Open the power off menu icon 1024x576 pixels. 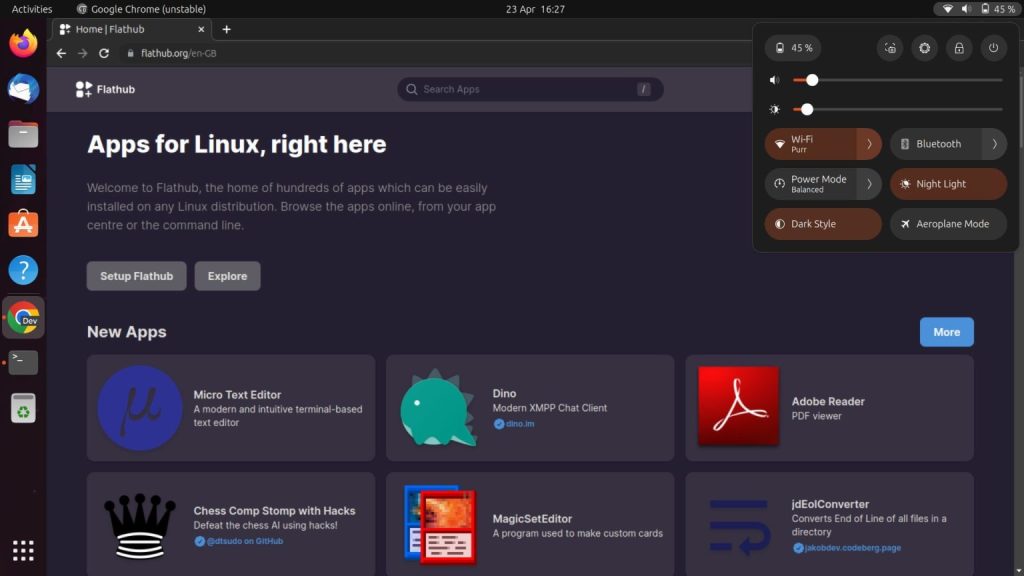pos(993,48)
